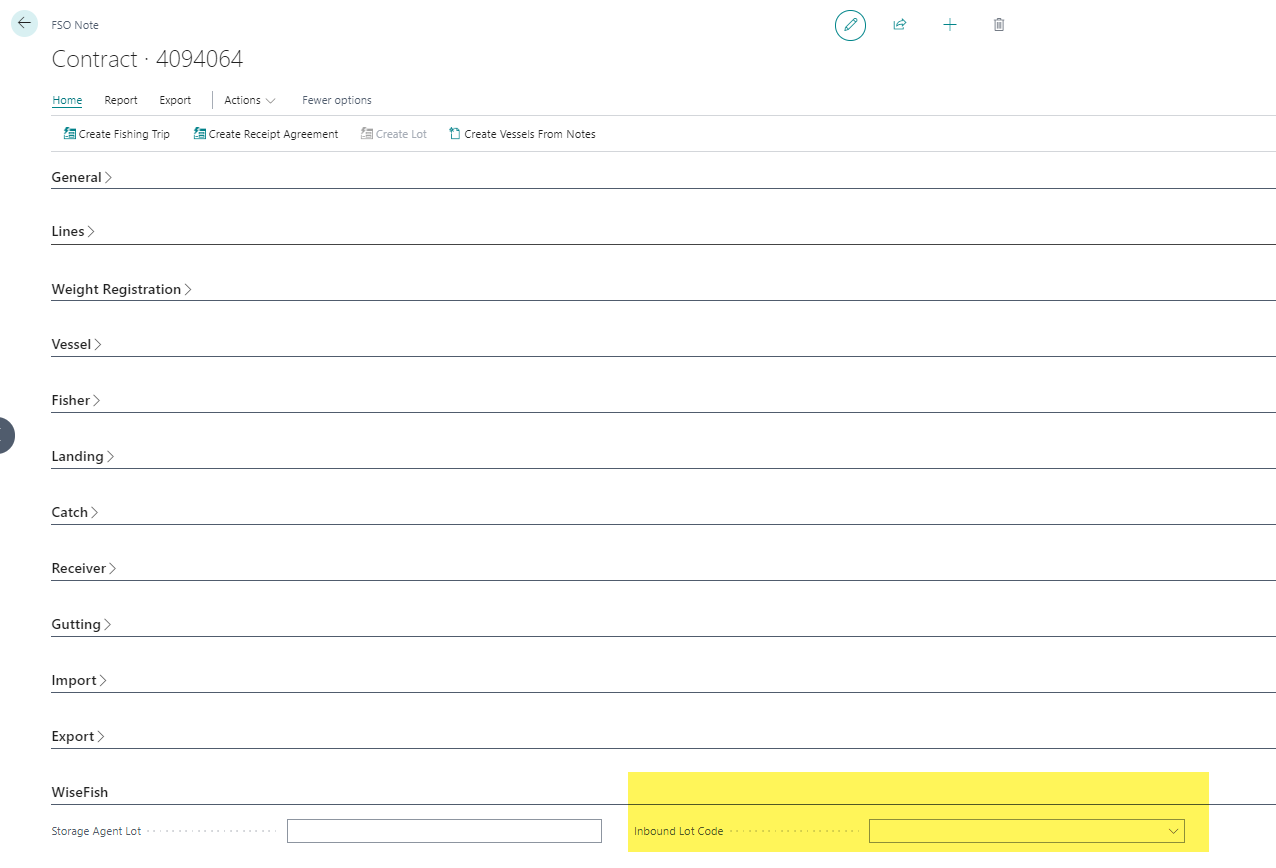Open the Export menu tab
The width and height of the screenshot is (1276, 868).
(175, 100)
